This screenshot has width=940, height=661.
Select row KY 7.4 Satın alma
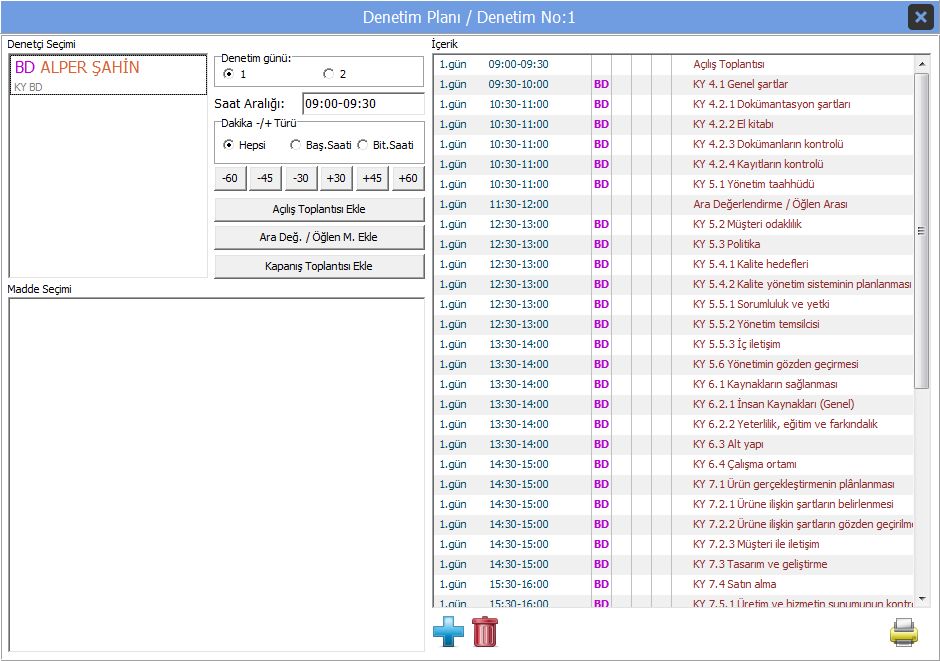(673, 584)
